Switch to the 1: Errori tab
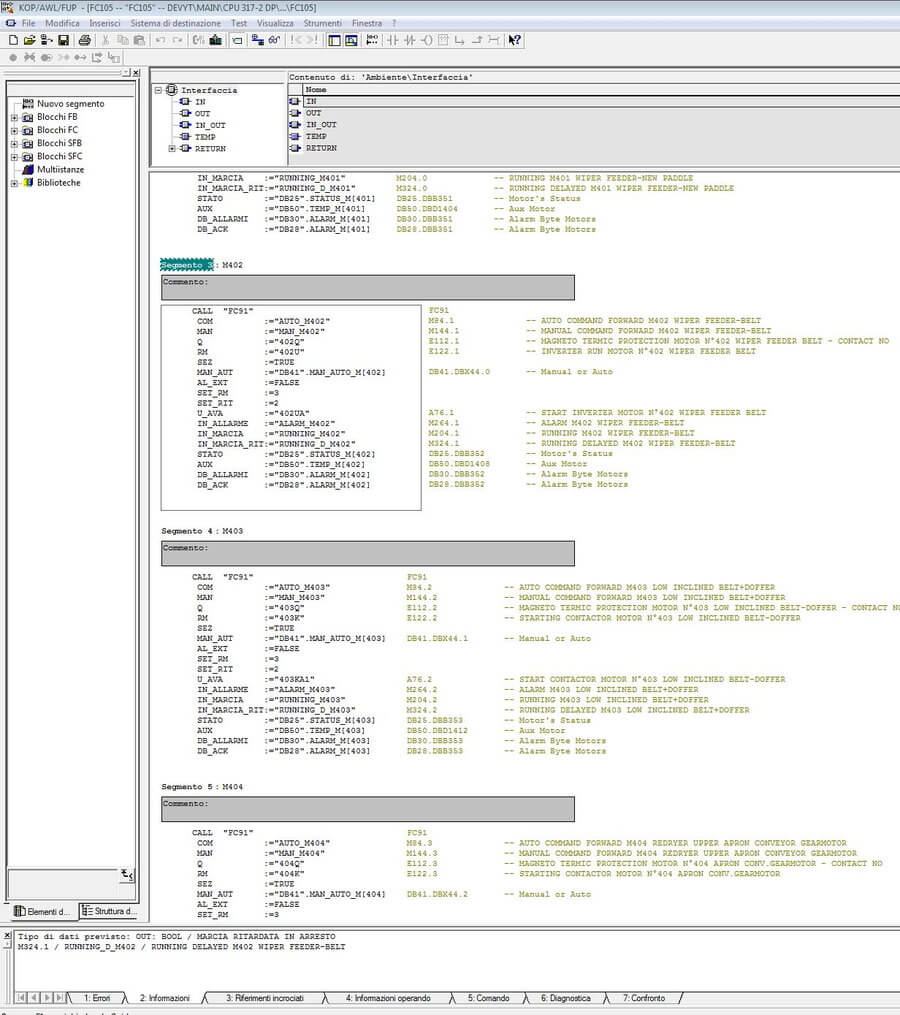Viewport: 900px width, 1015px height. click(x=97, y=998)
